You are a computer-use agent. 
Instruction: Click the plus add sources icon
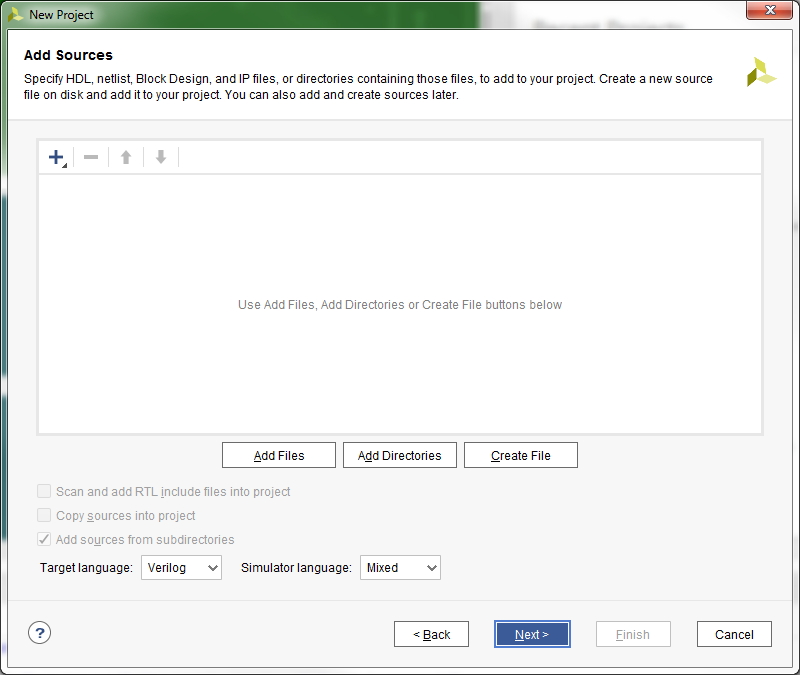[56, 157]
